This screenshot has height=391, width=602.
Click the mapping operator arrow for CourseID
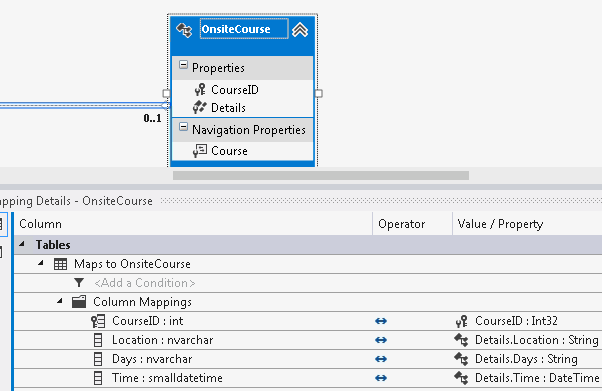point(381,321)
